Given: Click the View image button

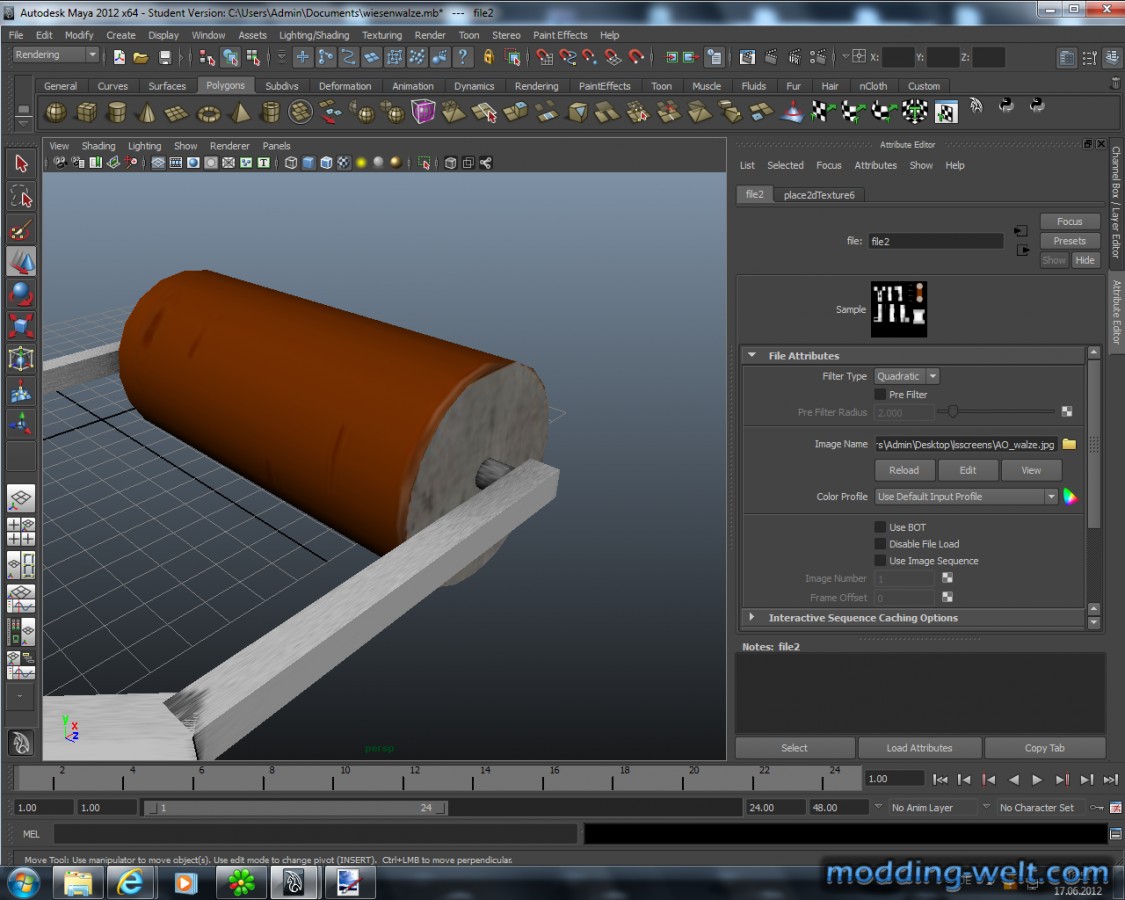Looking at the screenshot, I should click(1031, 470).
